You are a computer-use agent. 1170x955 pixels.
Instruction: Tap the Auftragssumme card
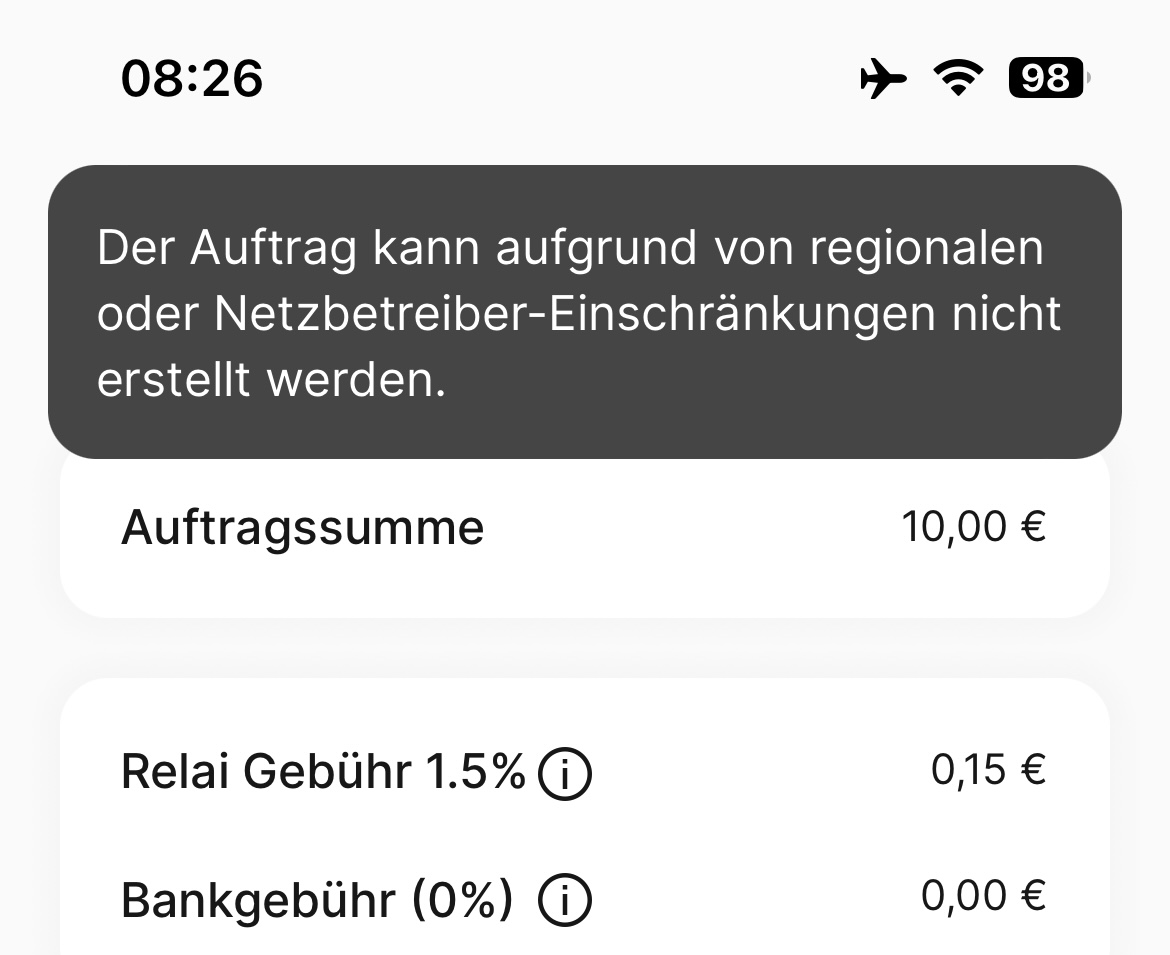coord(585,537)
